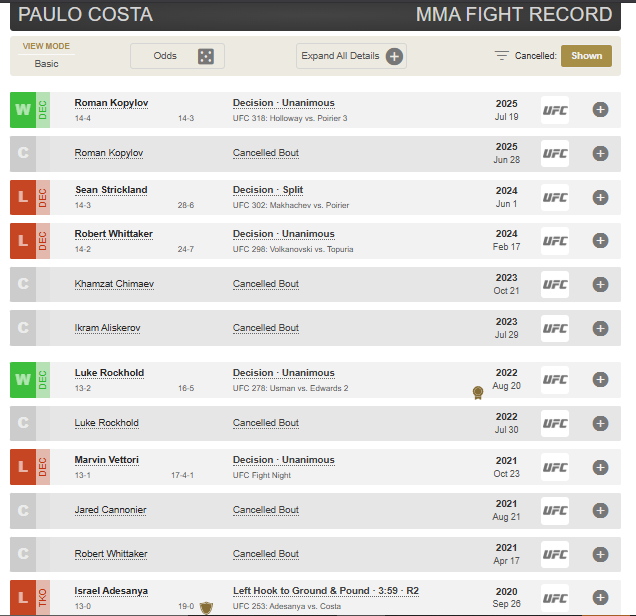The image size is (636, 616).
Task: Open Decision Split result link
Action: coord(268,190)
